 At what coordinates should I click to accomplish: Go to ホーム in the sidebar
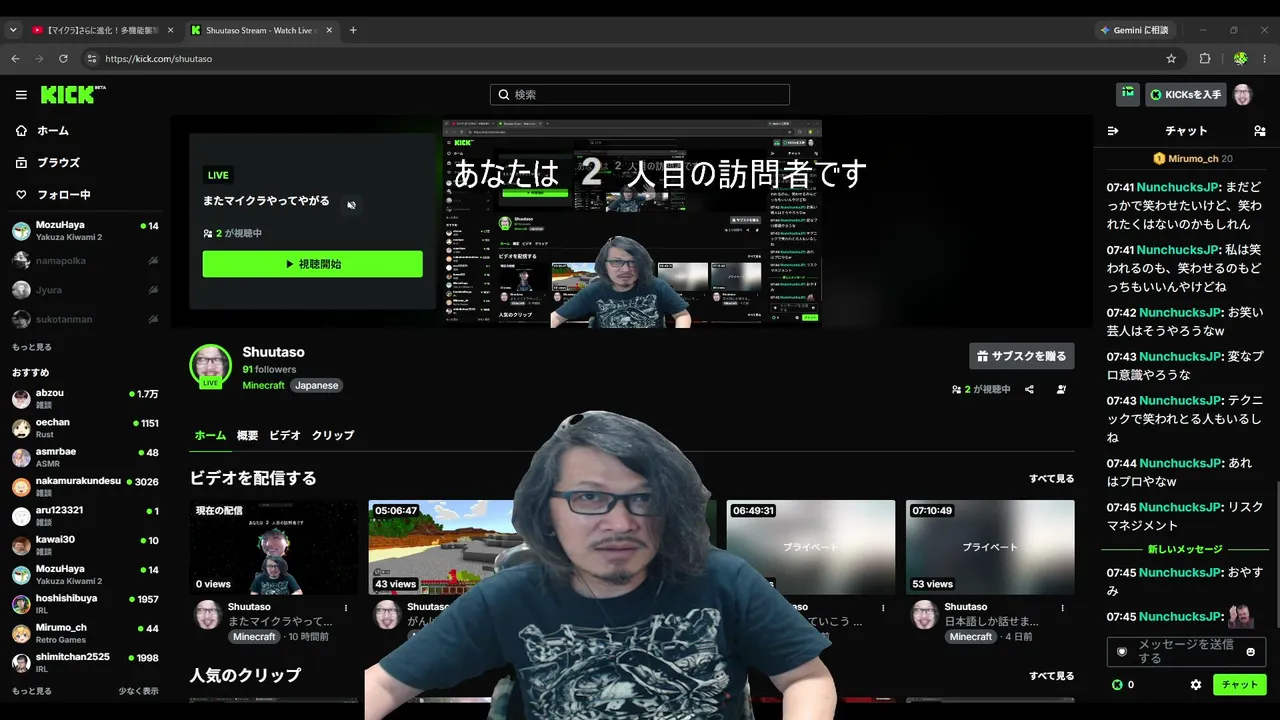[x=43, y=131]
